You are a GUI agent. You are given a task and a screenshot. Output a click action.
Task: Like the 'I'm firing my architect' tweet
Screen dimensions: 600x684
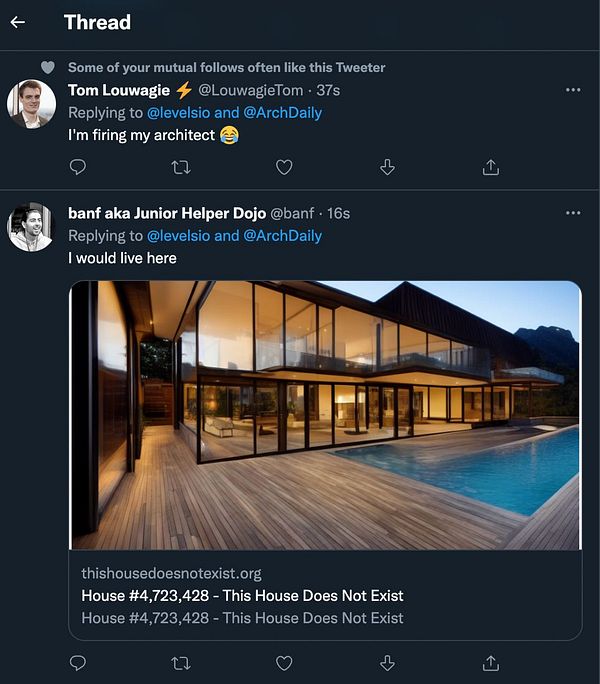click(x=284, y=167)
